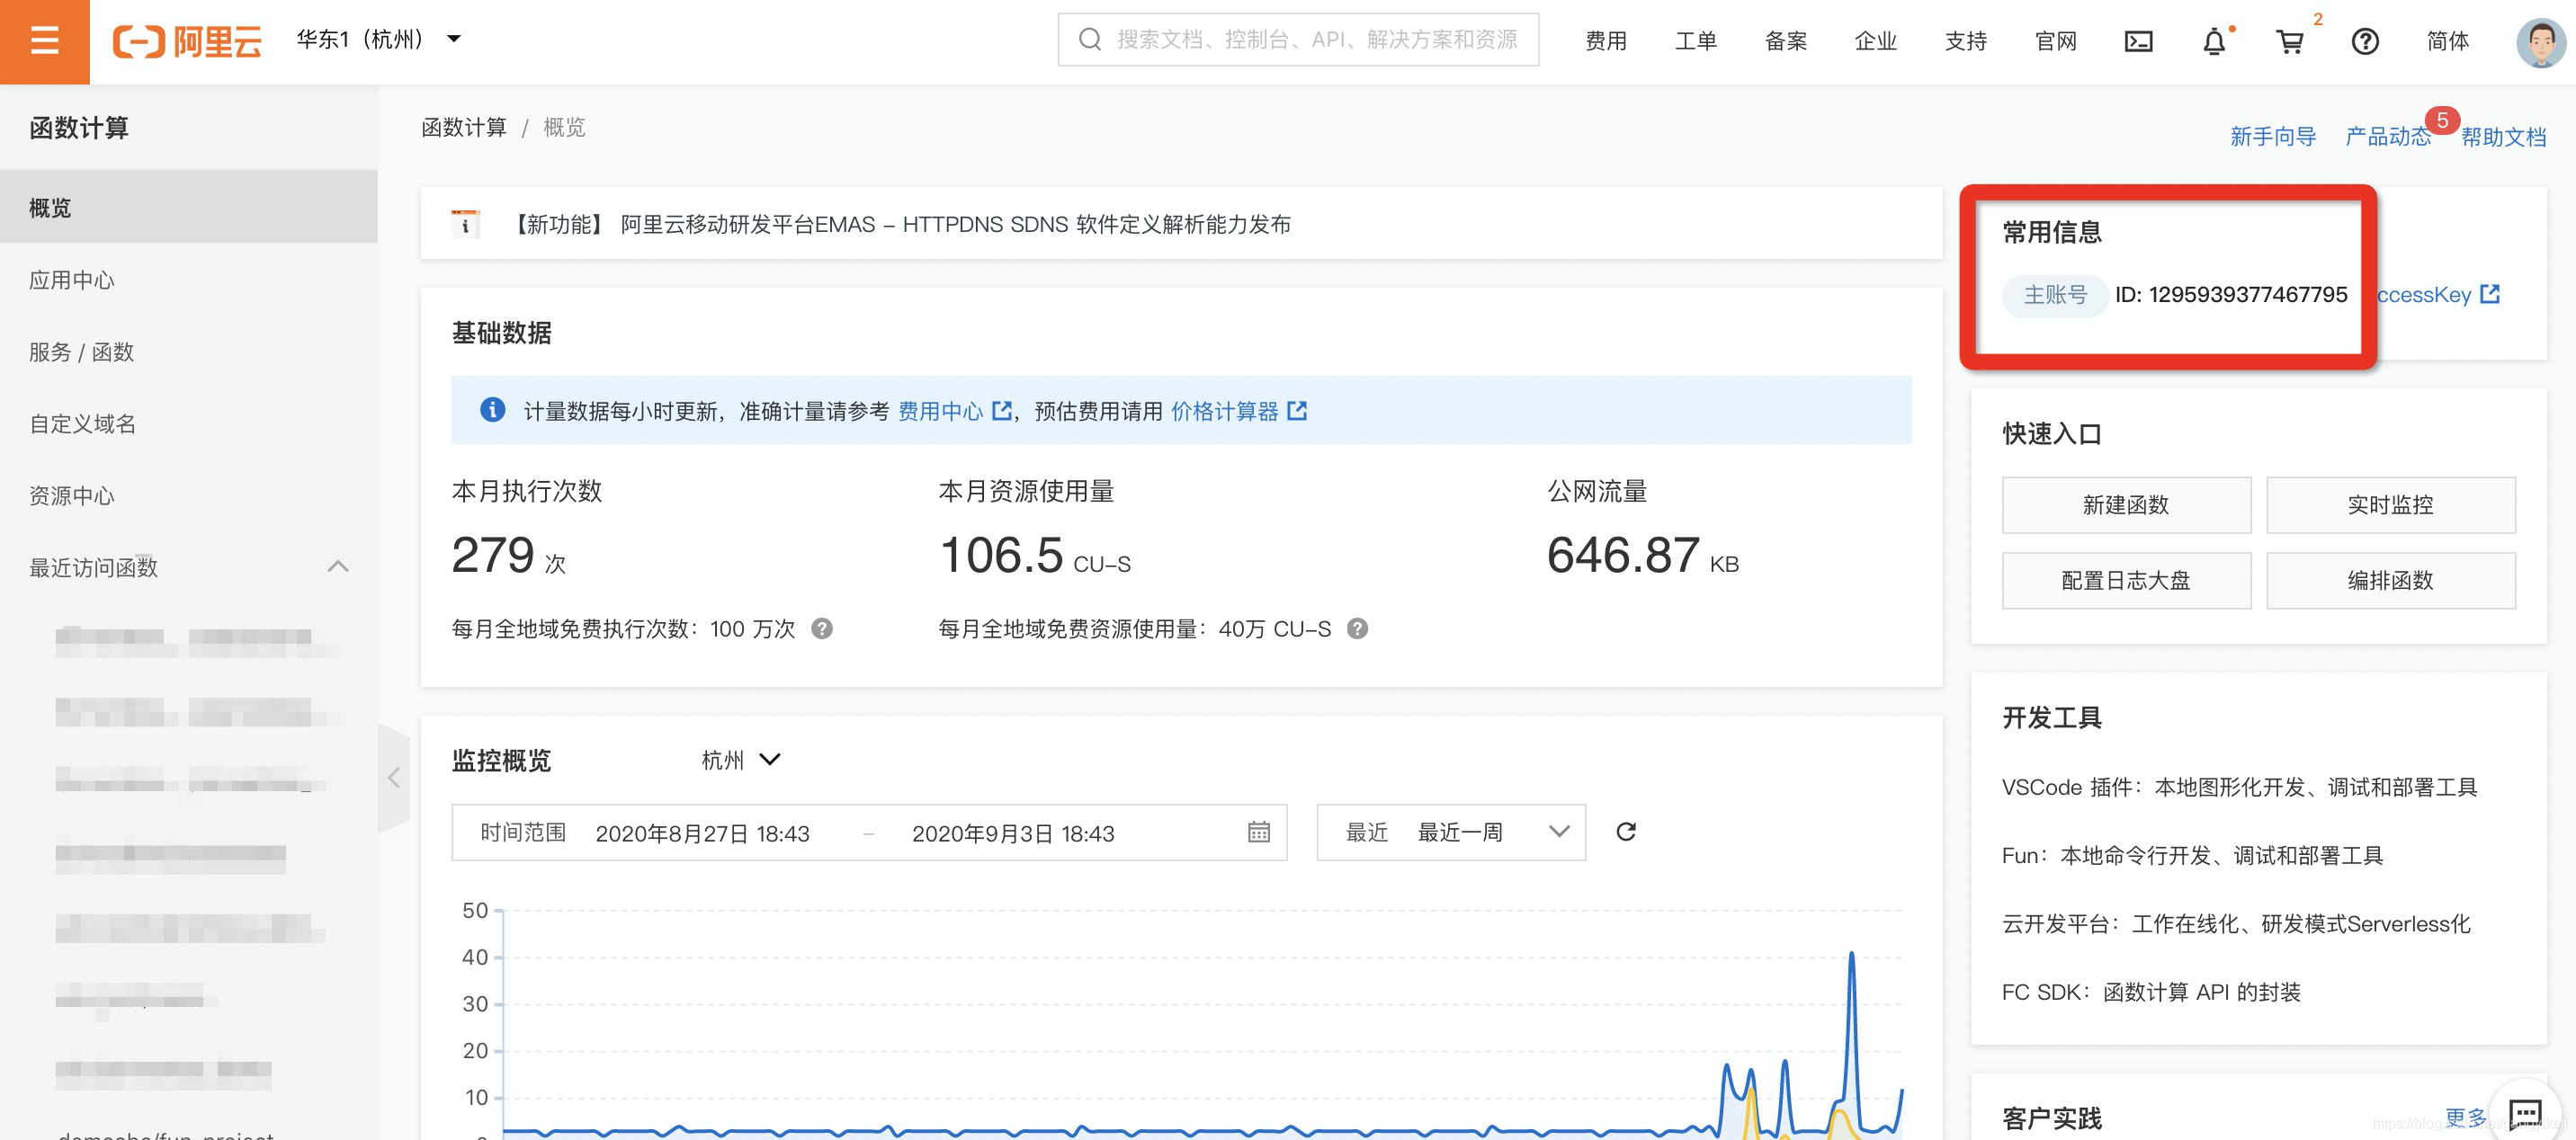2576x1140 pixels.
Task: Open the shopping cart icon
Action: tap(2289, 41)
